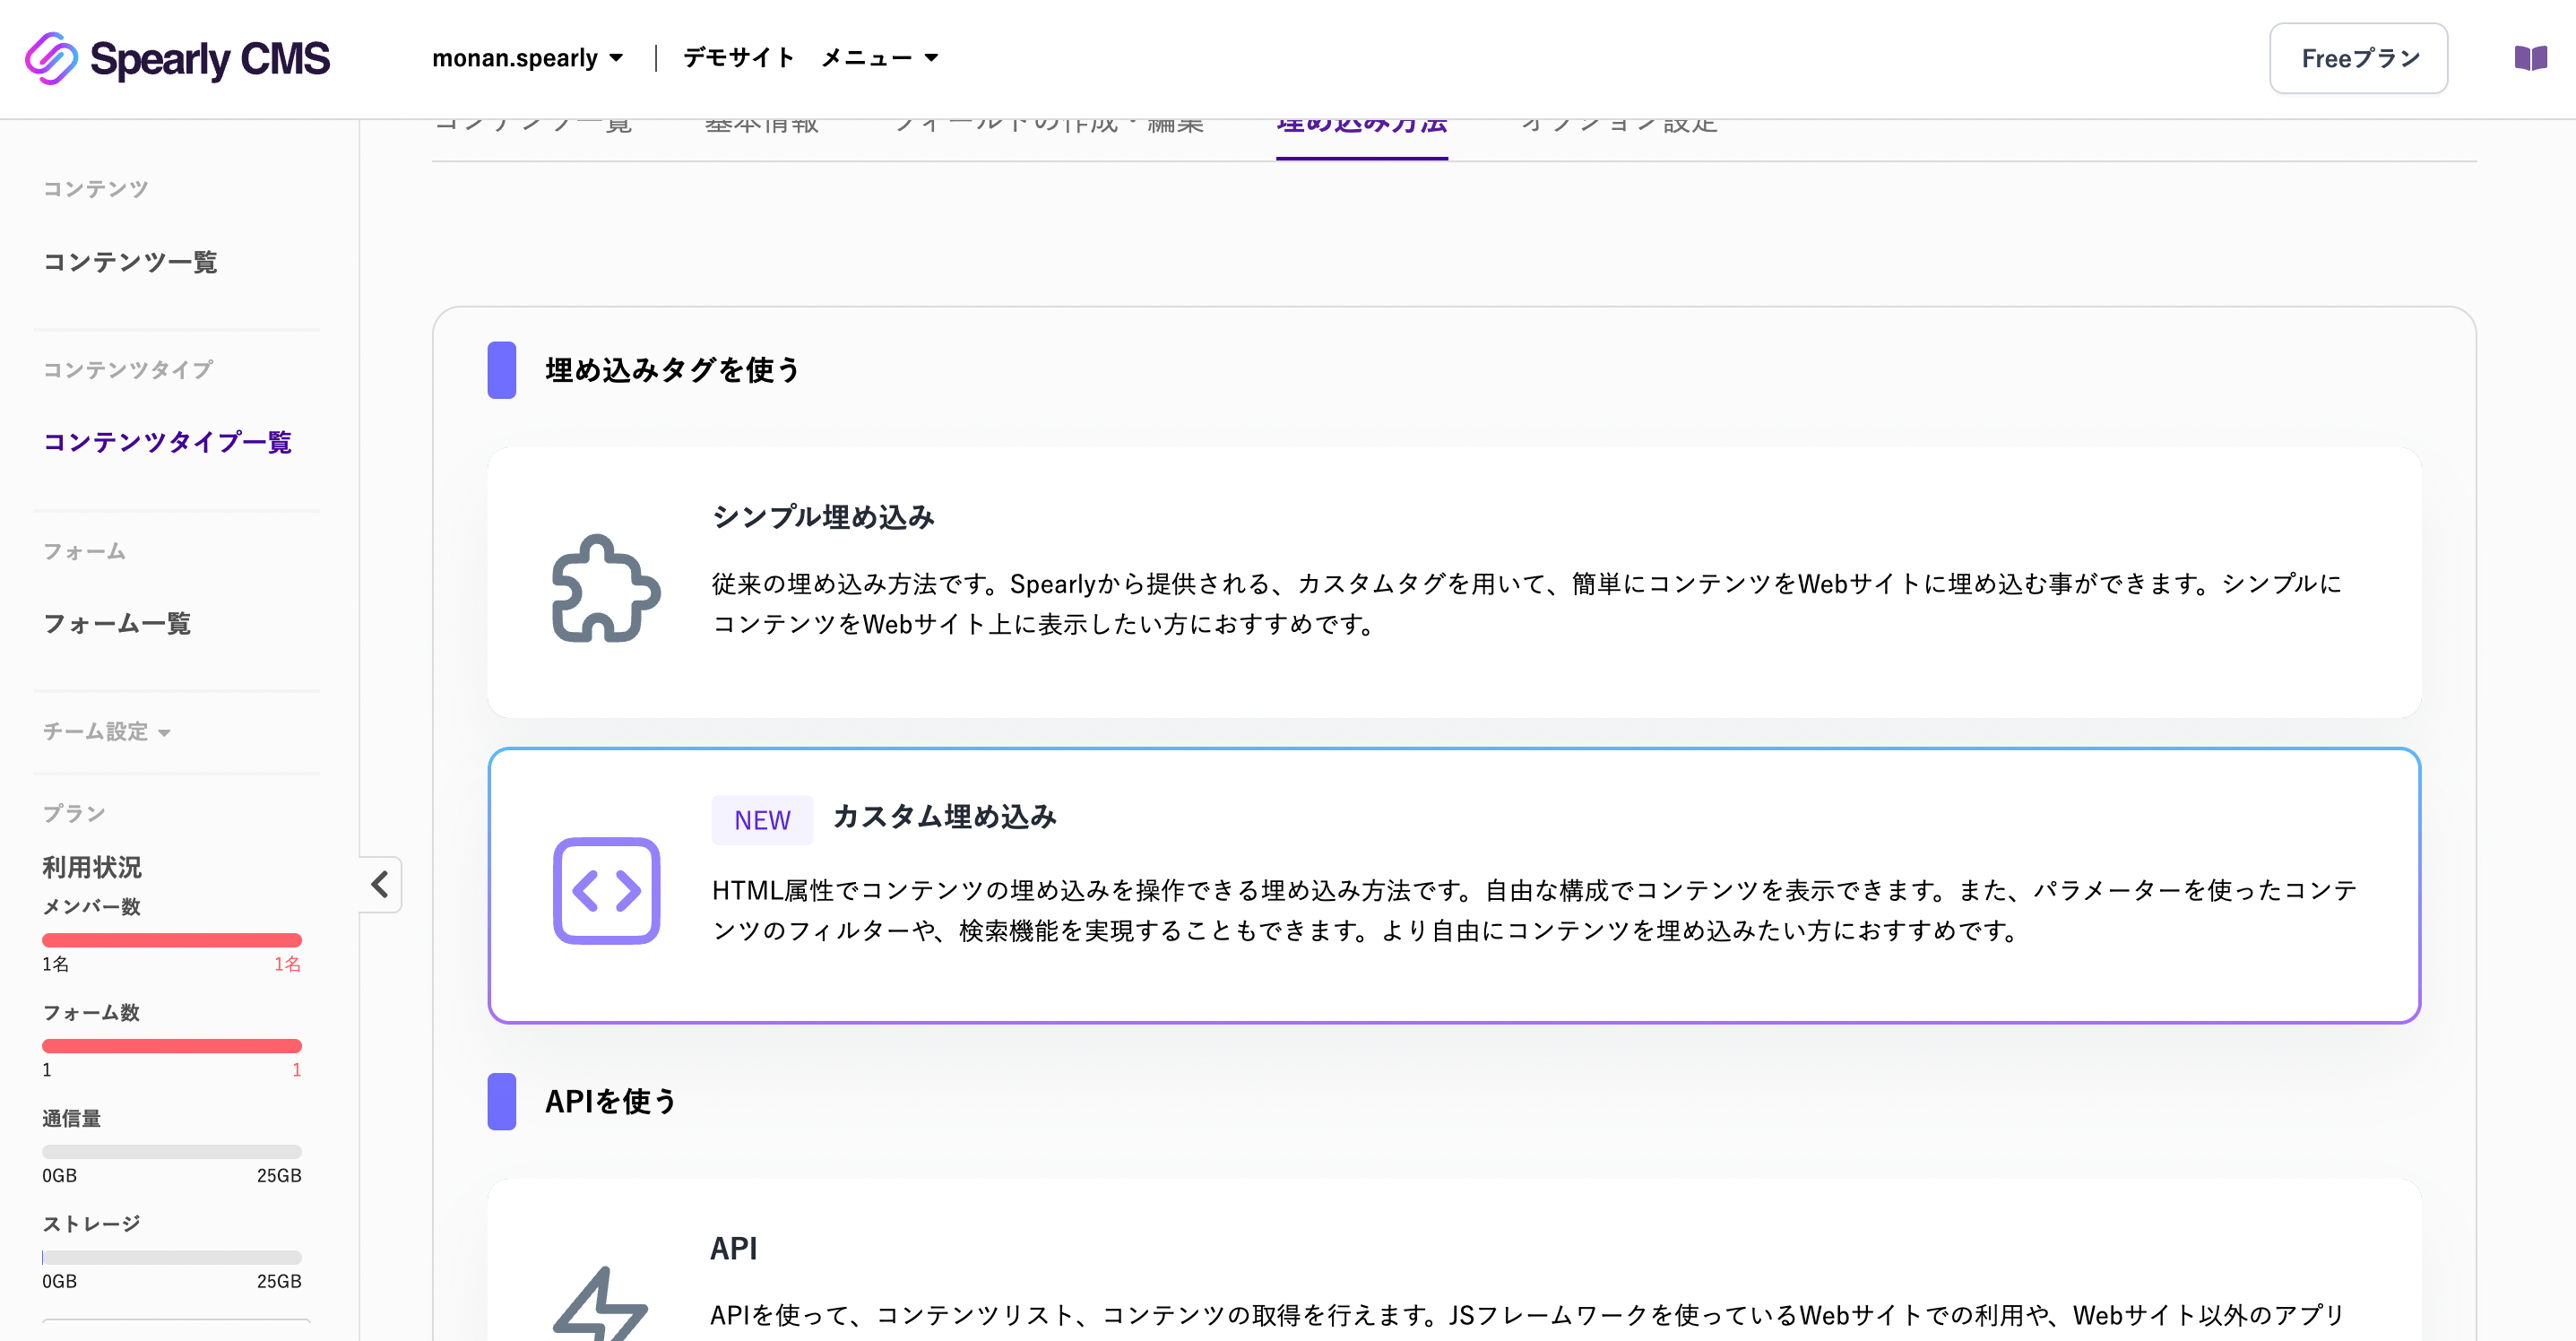
Task: Click the プラン label in sidebar
Action: click(74, 813)
